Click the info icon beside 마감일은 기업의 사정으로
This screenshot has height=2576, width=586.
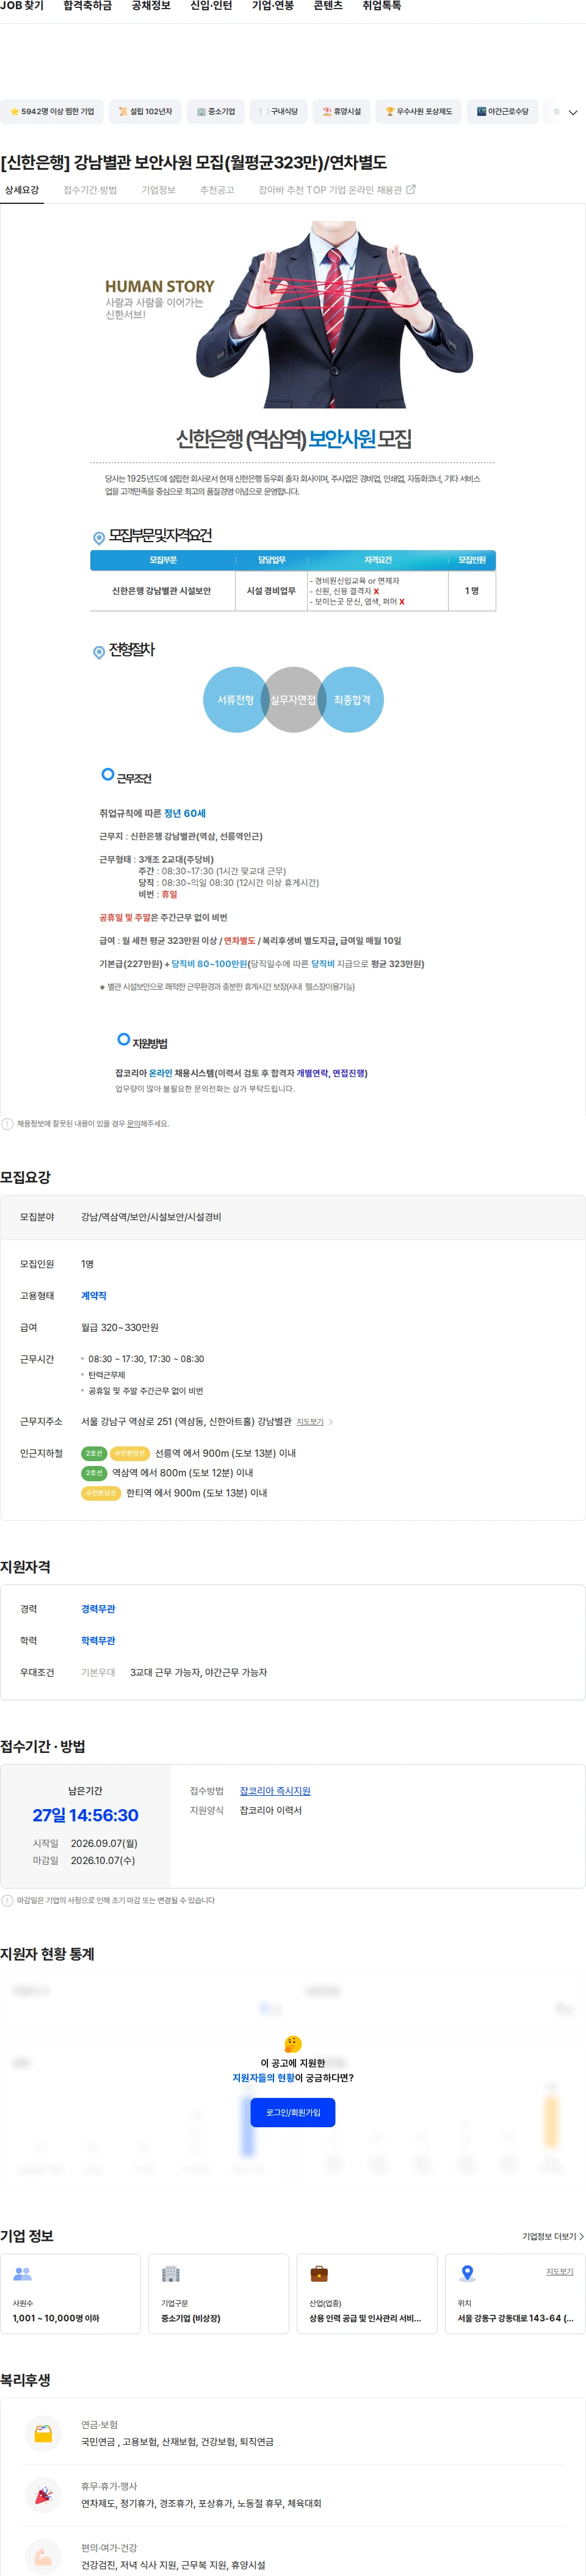click(x=7, y=1901)
